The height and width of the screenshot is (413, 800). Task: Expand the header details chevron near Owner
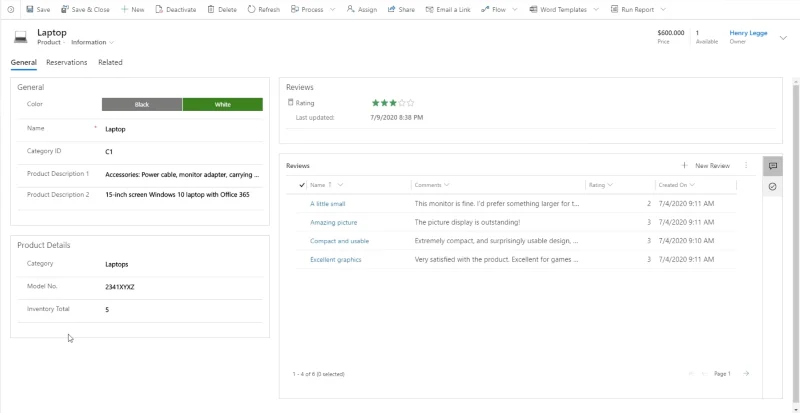click(x=784, y=37)
